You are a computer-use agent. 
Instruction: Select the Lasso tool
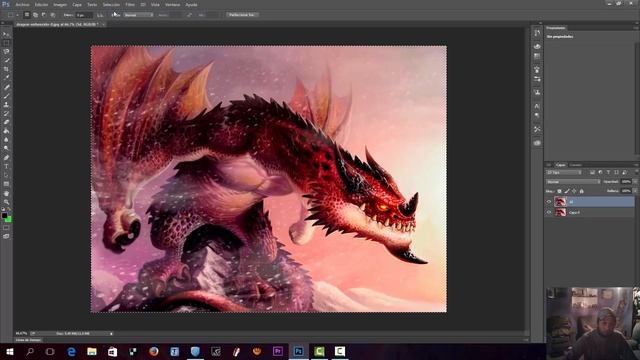tap(6, 52)
